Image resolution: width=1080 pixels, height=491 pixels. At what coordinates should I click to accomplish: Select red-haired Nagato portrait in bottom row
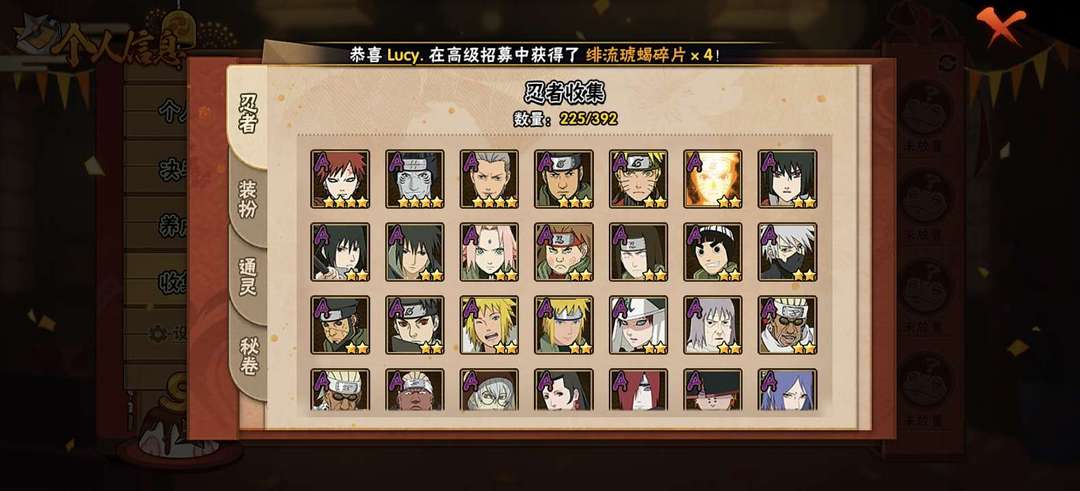pos(638,390)
